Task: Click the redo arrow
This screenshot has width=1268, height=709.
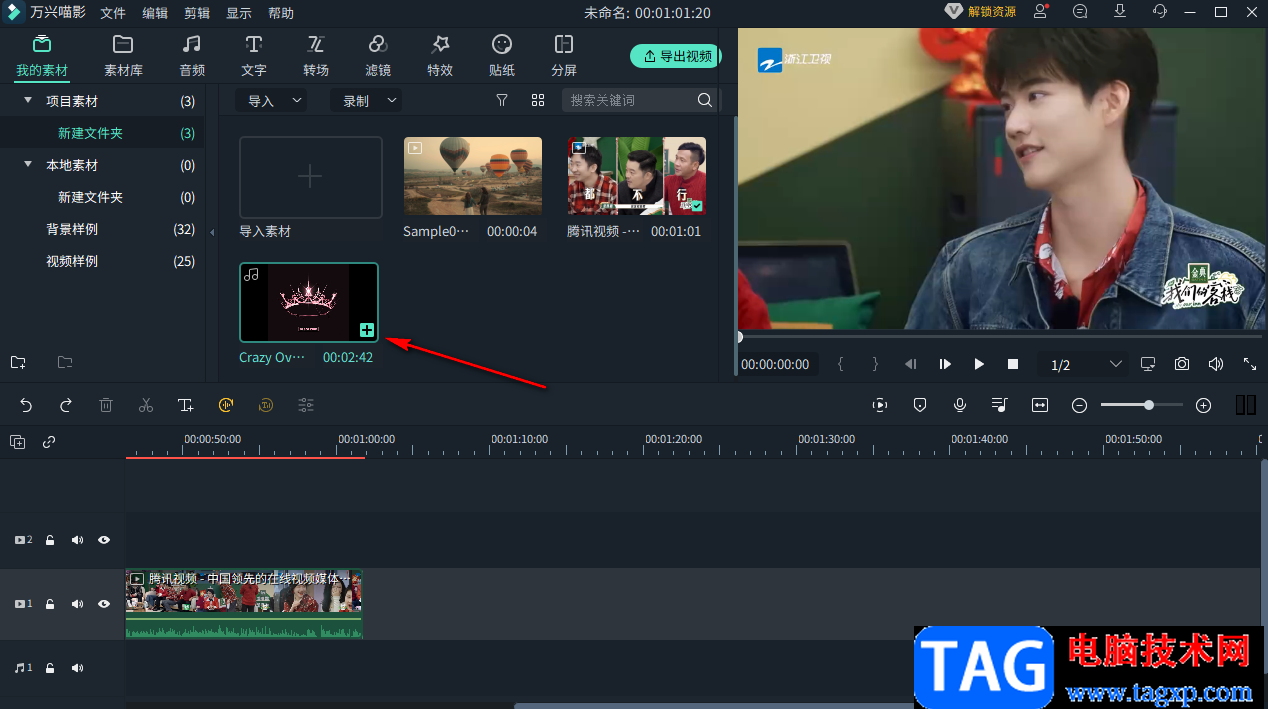Action: (66, 405)
